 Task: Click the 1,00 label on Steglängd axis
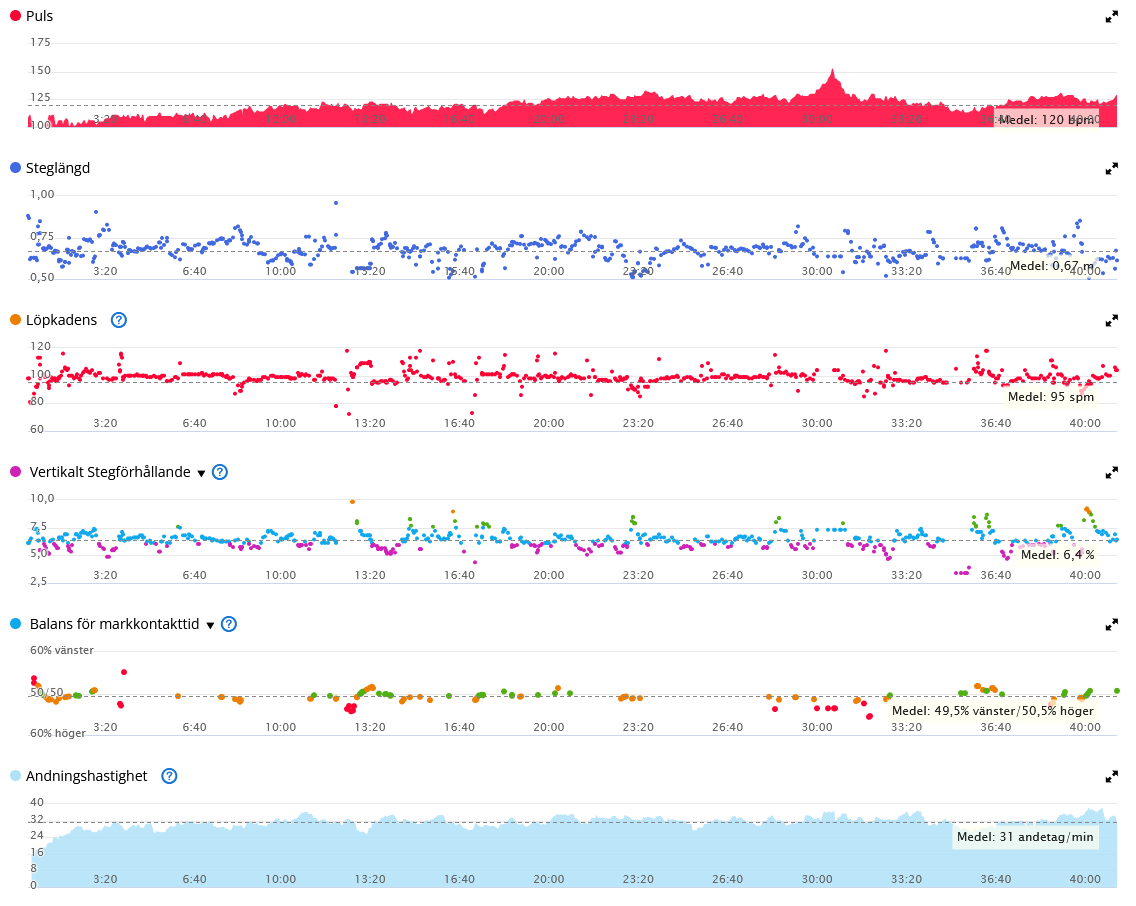pyautogui.click(x=42, y=194)
